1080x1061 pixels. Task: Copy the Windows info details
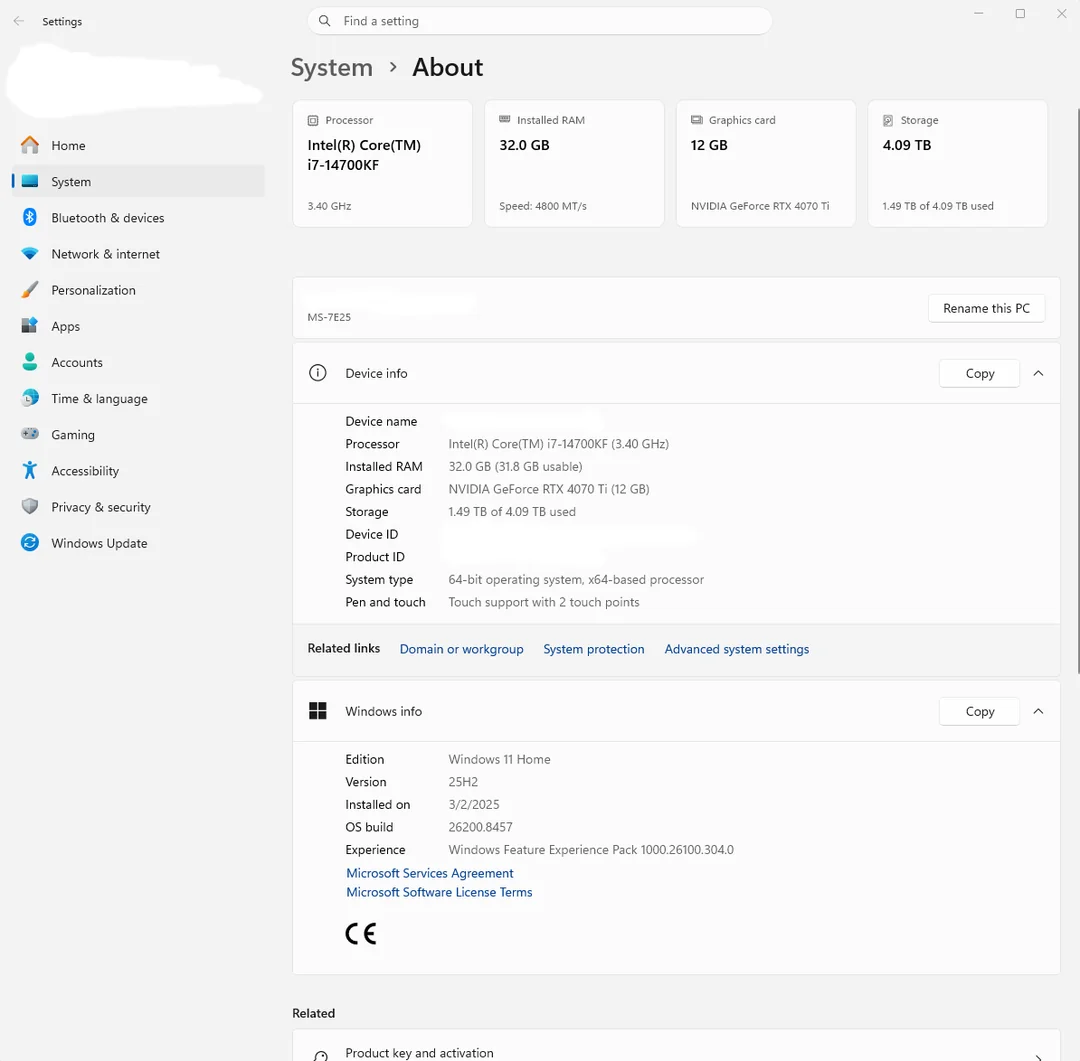(x=979, y=711)
